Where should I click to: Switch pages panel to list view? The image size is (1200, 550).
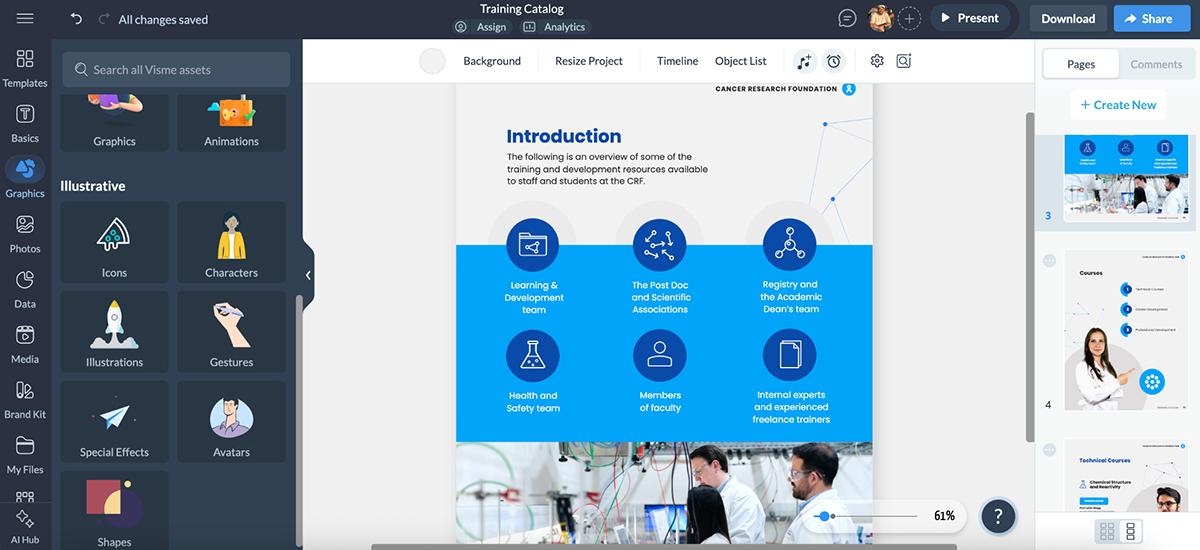pyautogui.click(x=1131, y=531)
